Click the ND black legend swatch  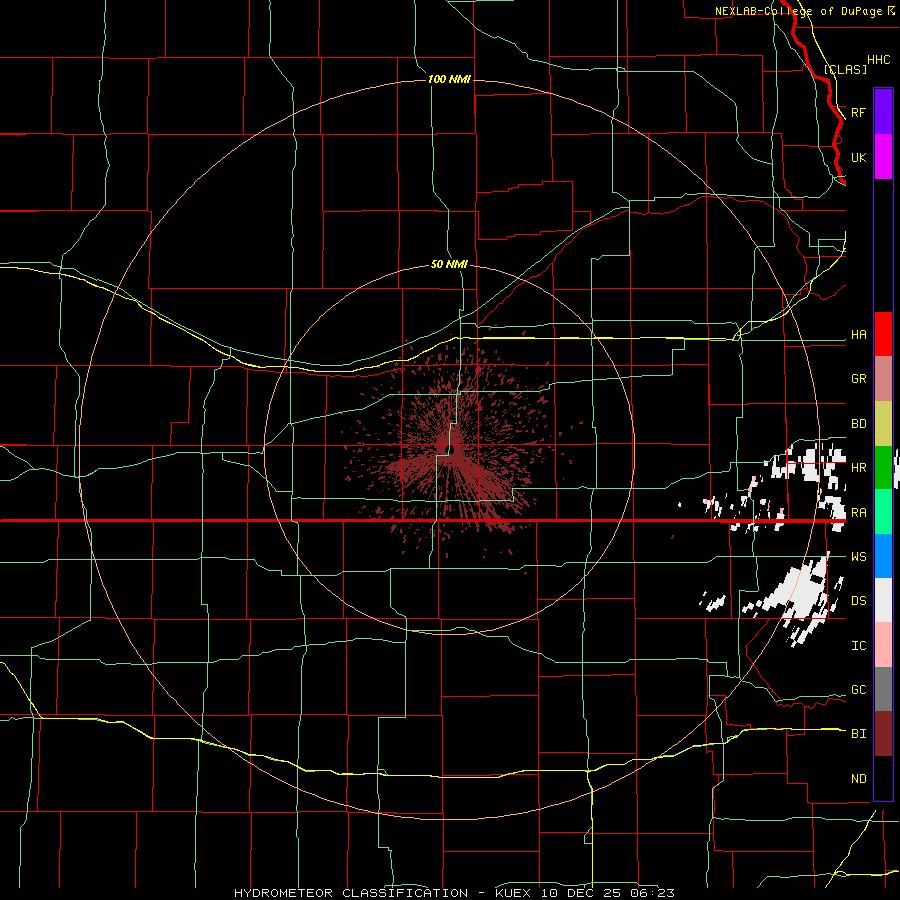pyautogui.click(x=883, y=778)
